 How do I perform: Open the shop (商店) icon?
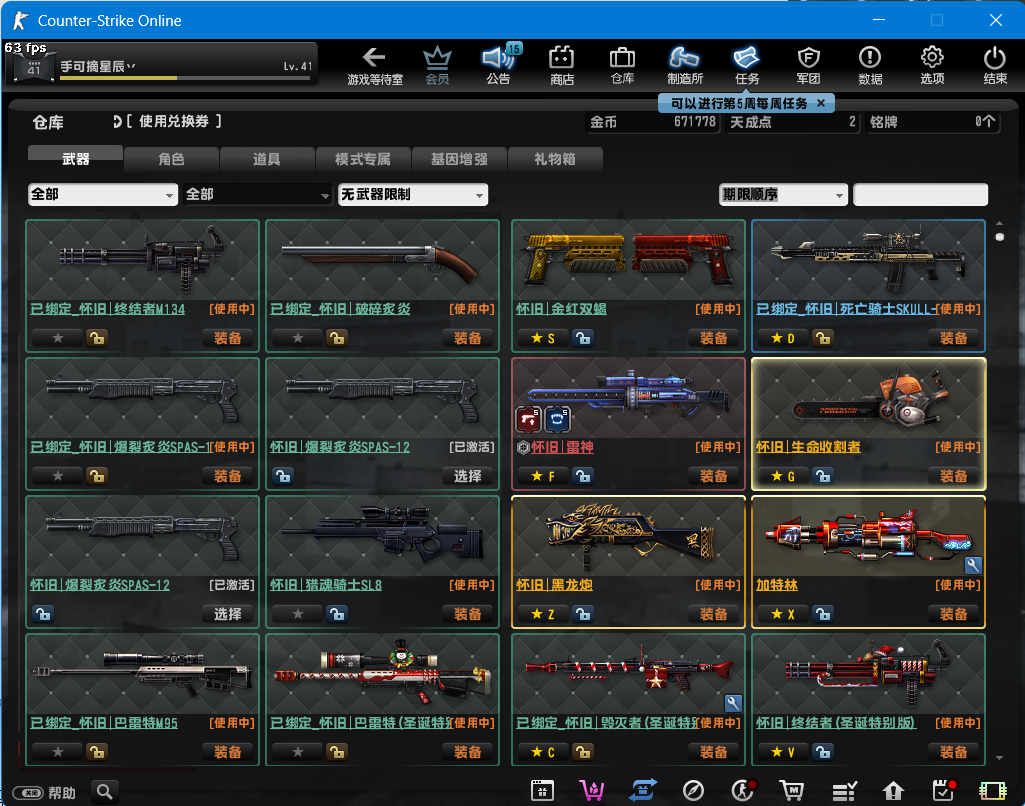click(x=562, y=65)
